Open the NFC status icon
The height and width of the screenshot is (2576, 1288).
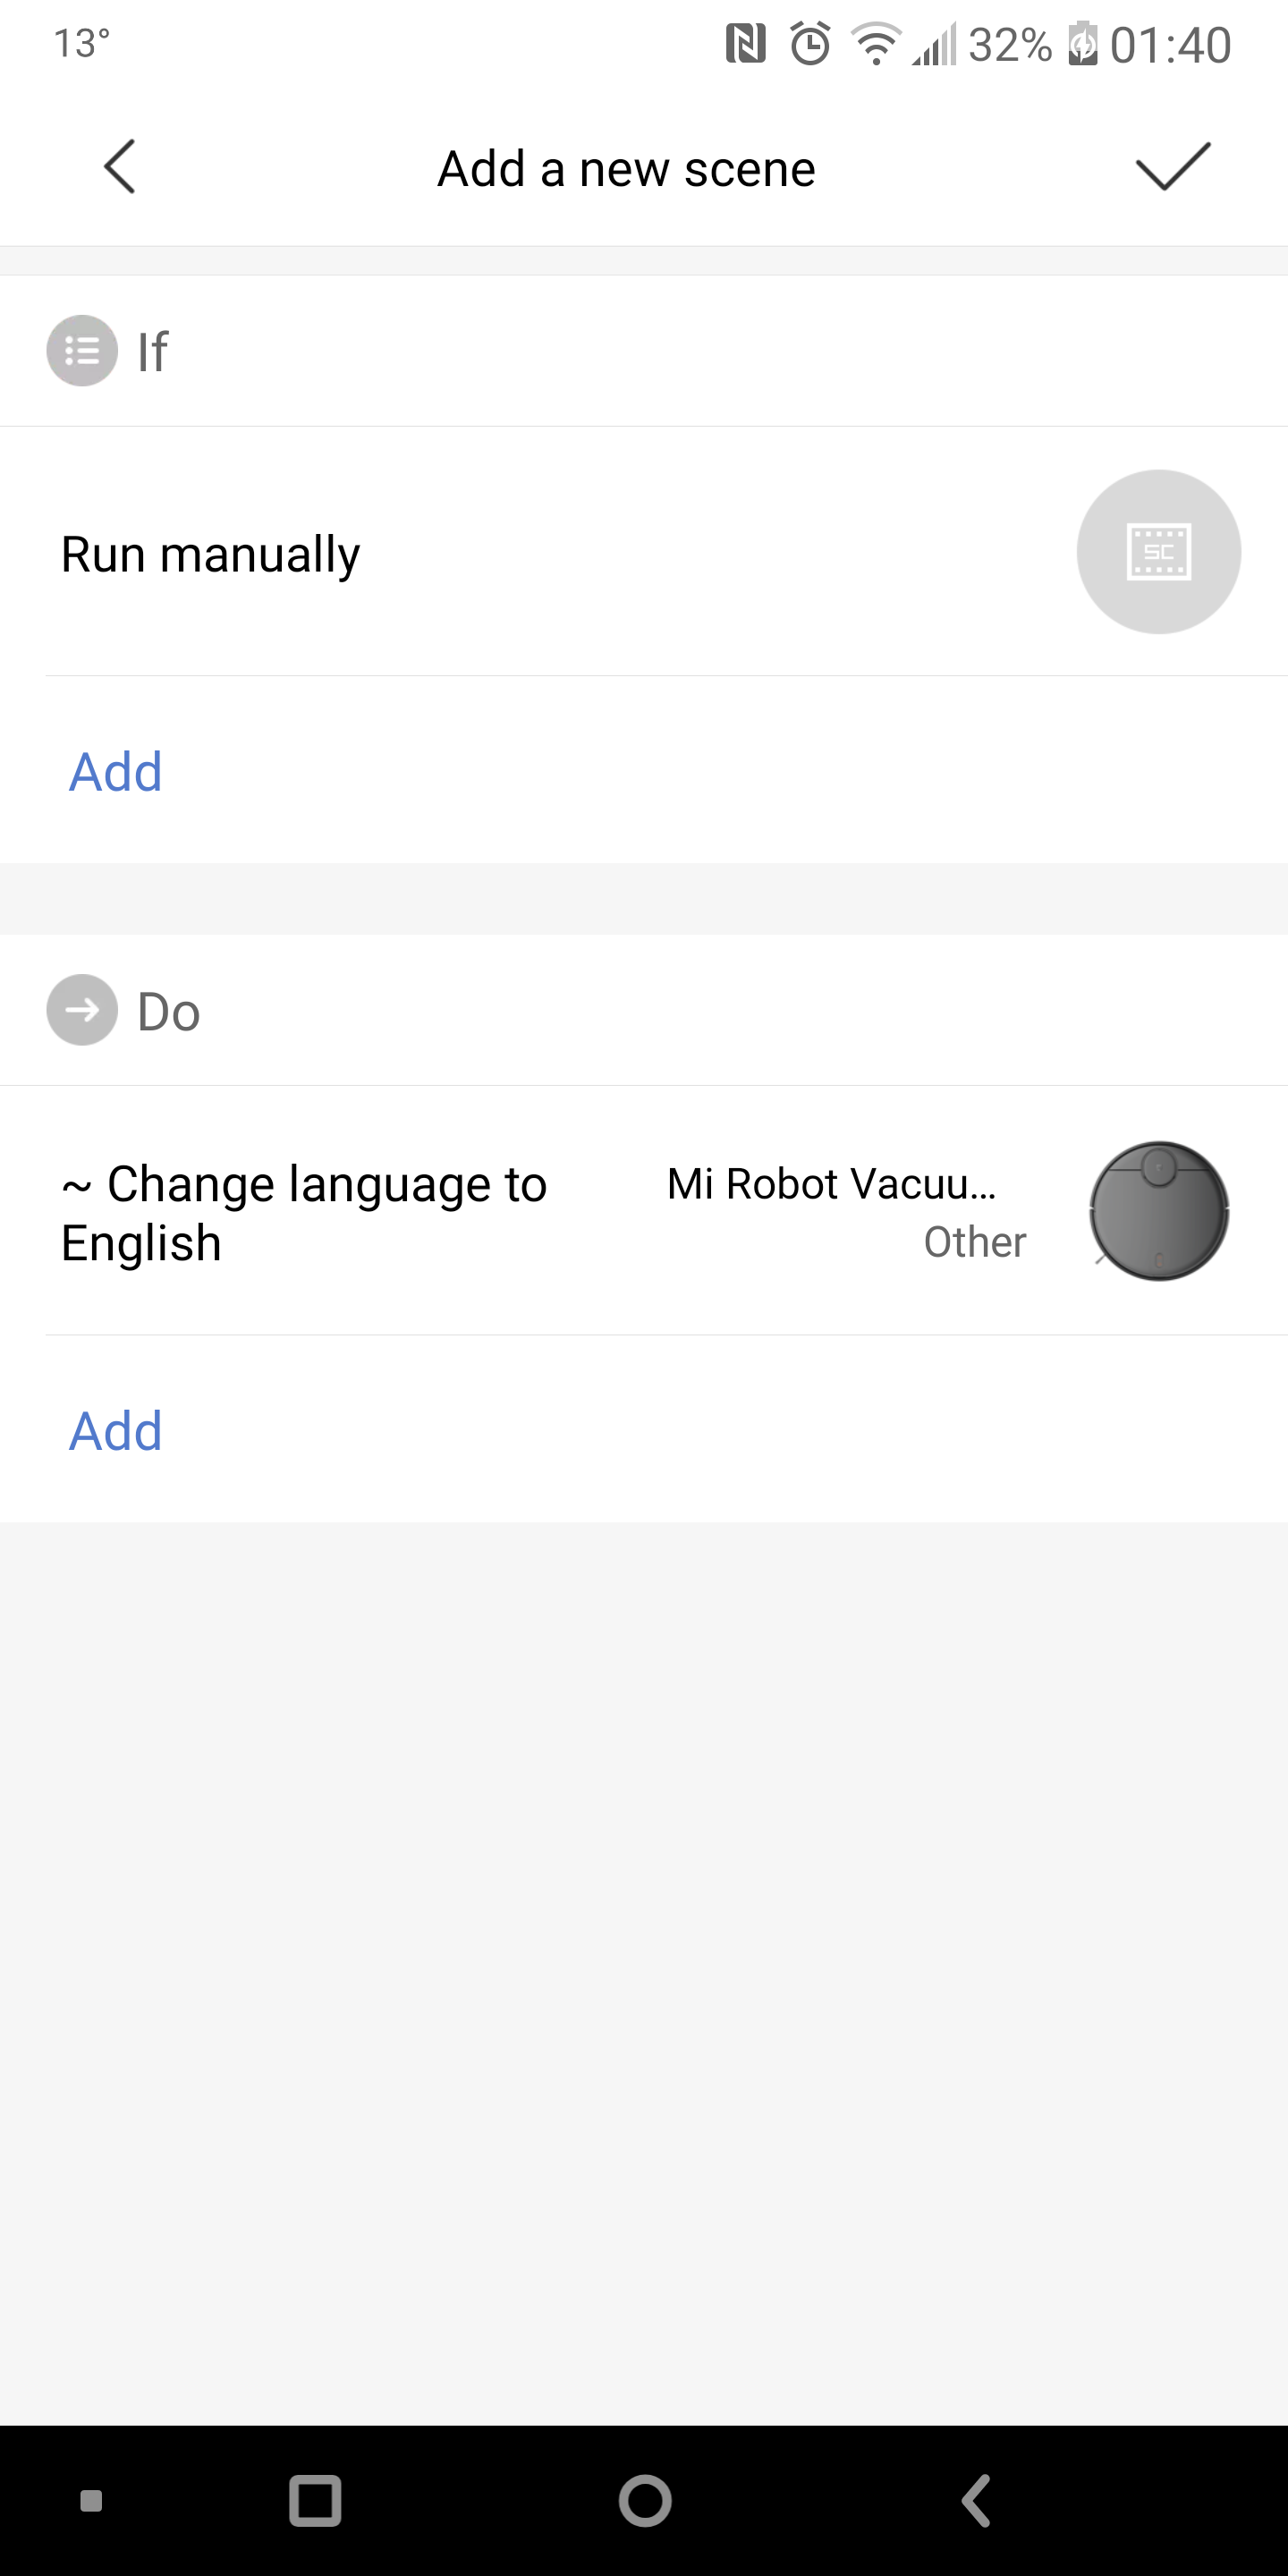pyautogui.click(x=745, y=45)
